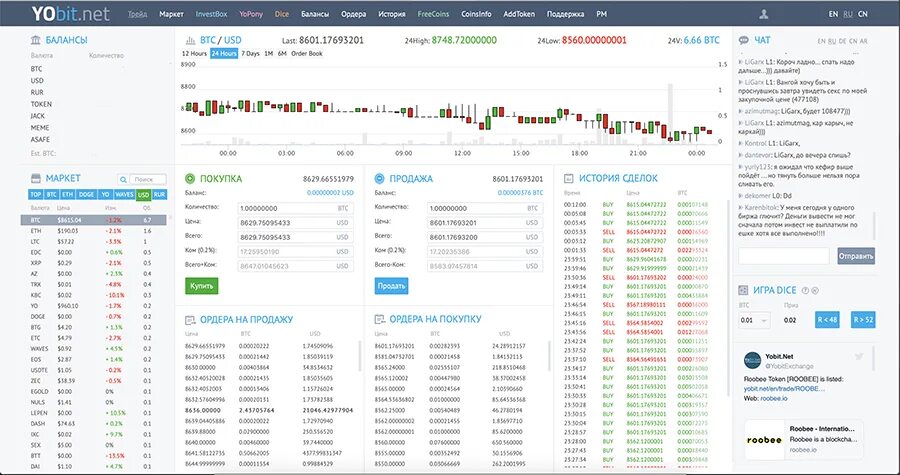
Task: Open CoinsInfo in top navigation
Action: 476,14
